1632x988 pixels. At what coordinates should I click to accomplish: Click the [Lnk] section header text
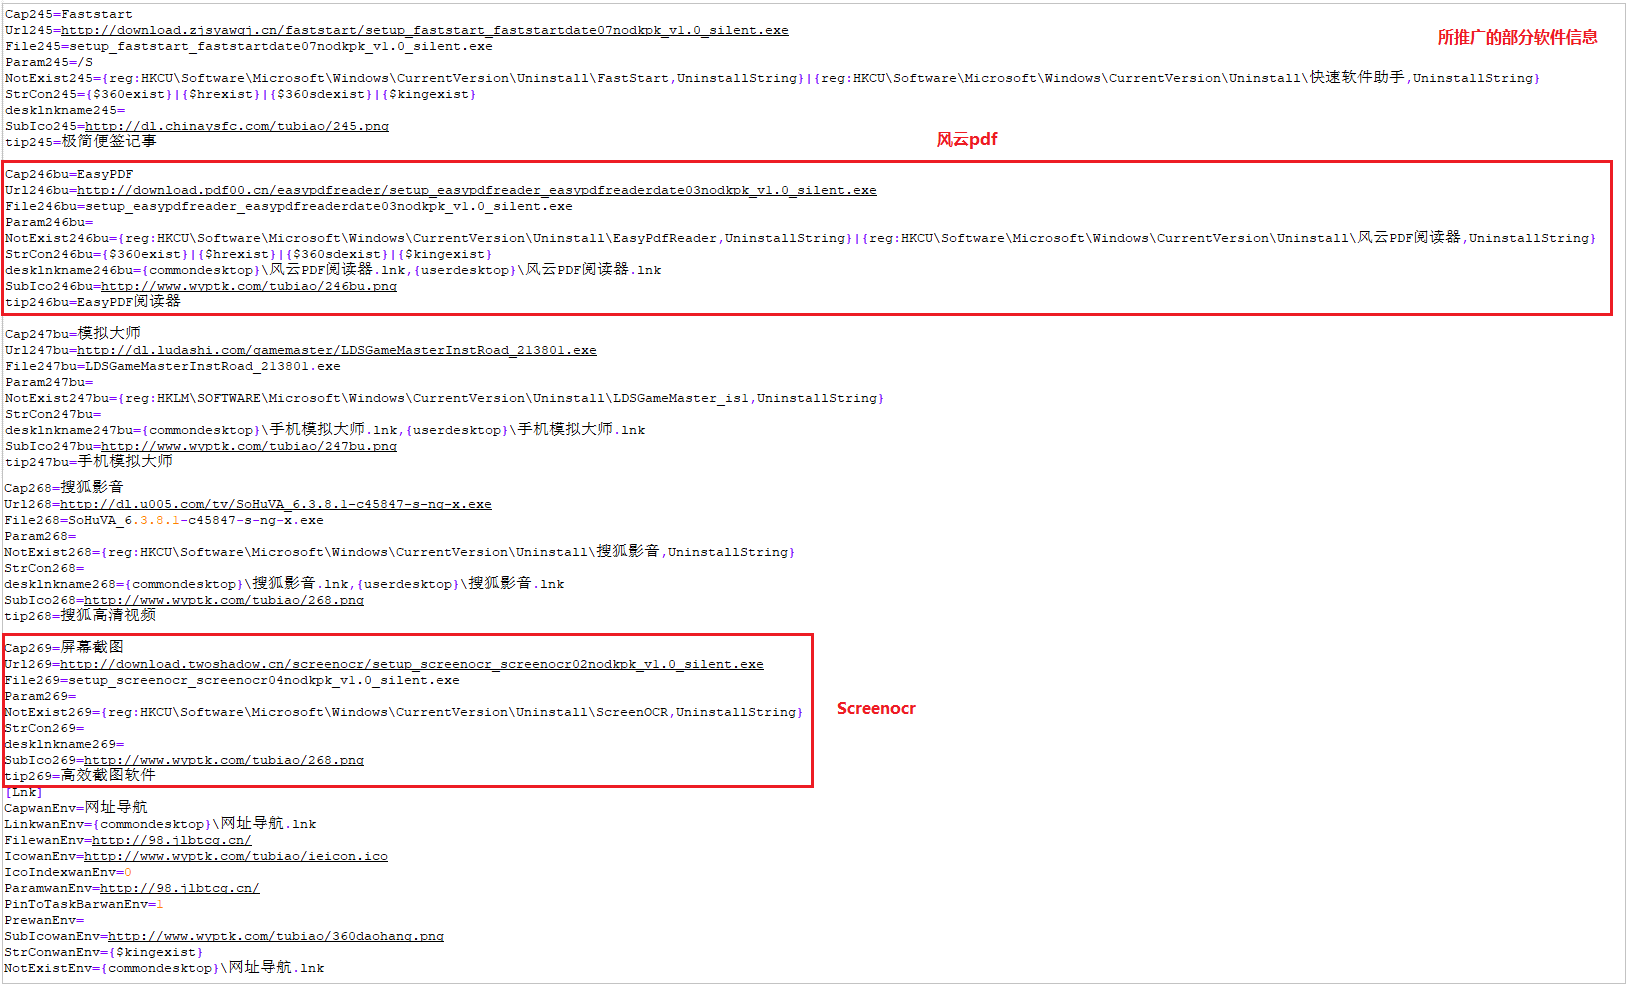click(24, 793)
